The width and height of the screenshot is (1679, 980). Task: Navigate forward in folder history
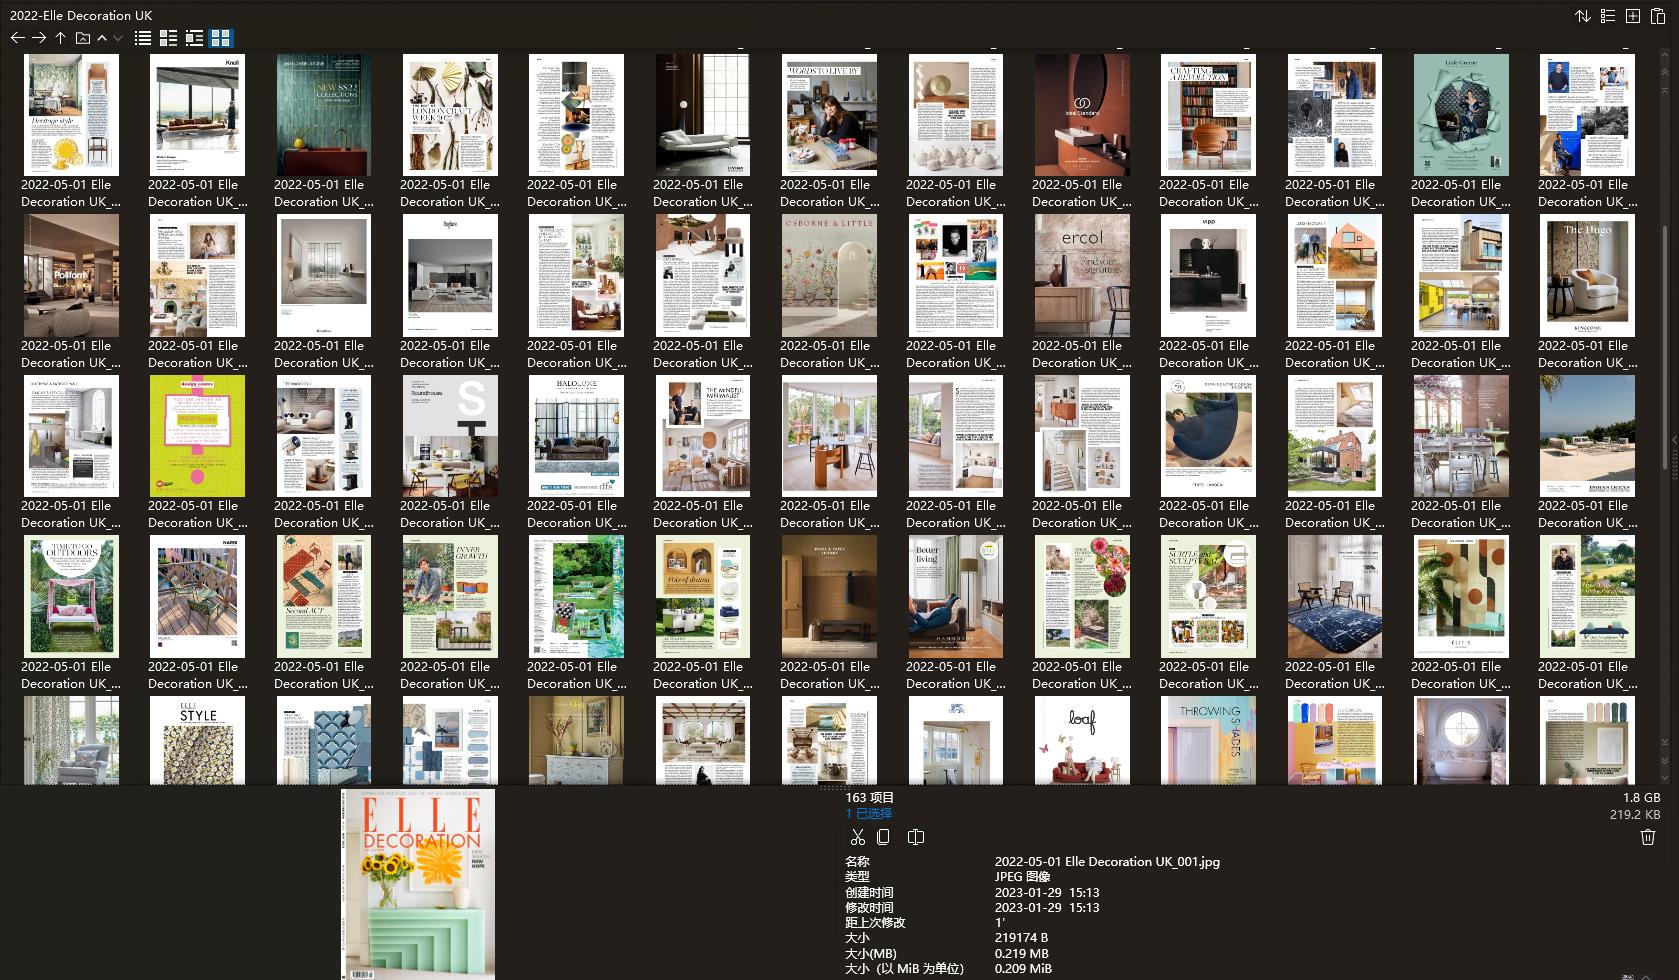coord(39,38)
